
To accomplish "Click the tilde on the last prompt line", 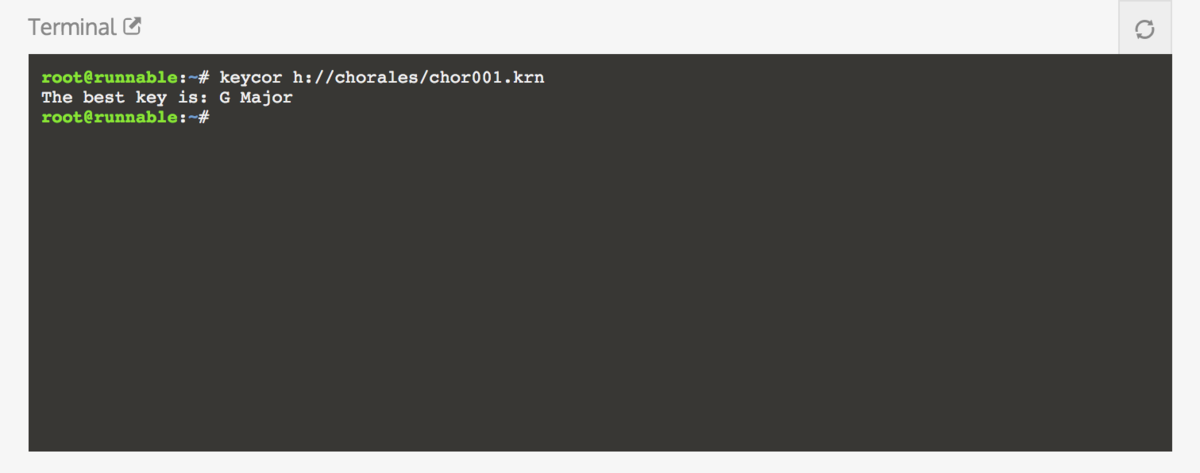I will pos(192,118).
